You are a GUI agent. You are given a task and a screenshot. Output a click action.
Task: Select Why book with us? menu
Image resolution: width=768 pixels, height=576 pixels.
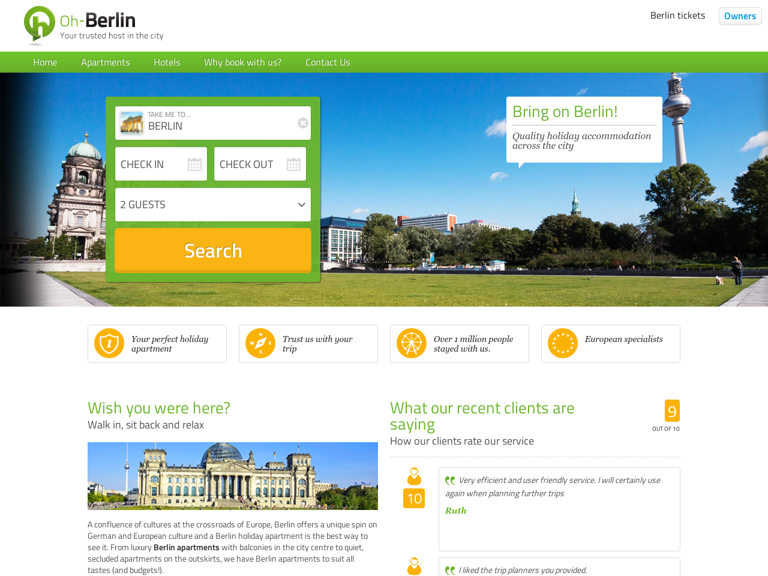tap(243, 62)
